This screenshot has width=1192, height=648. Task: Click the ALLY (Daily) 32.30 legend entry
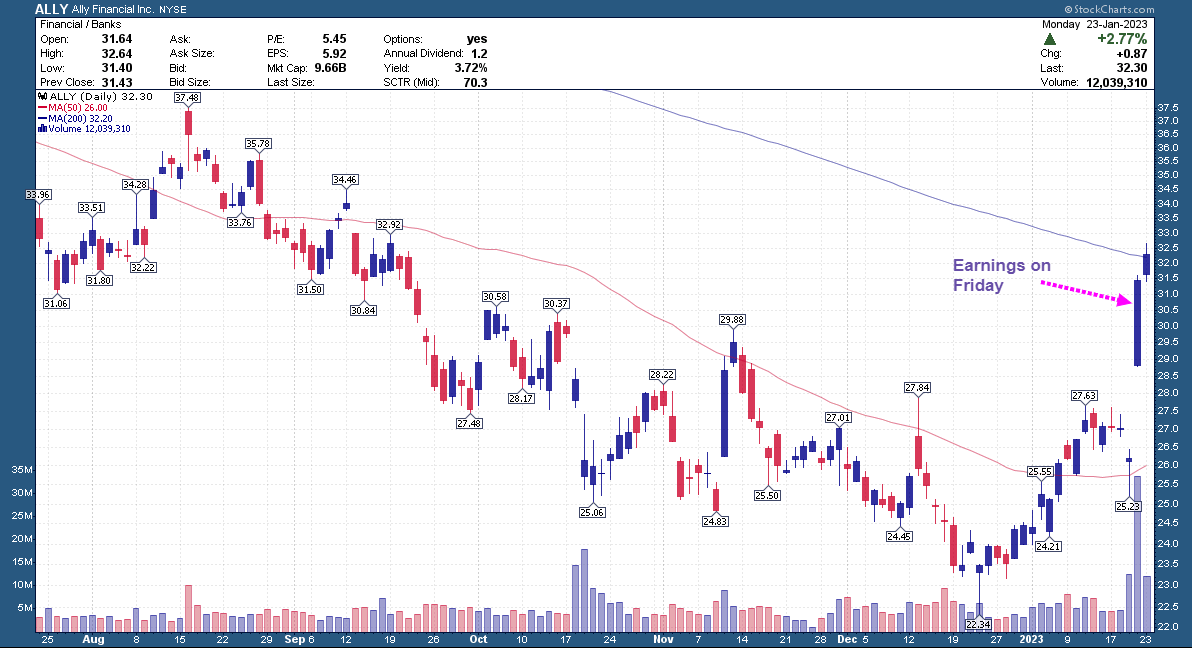95,97
